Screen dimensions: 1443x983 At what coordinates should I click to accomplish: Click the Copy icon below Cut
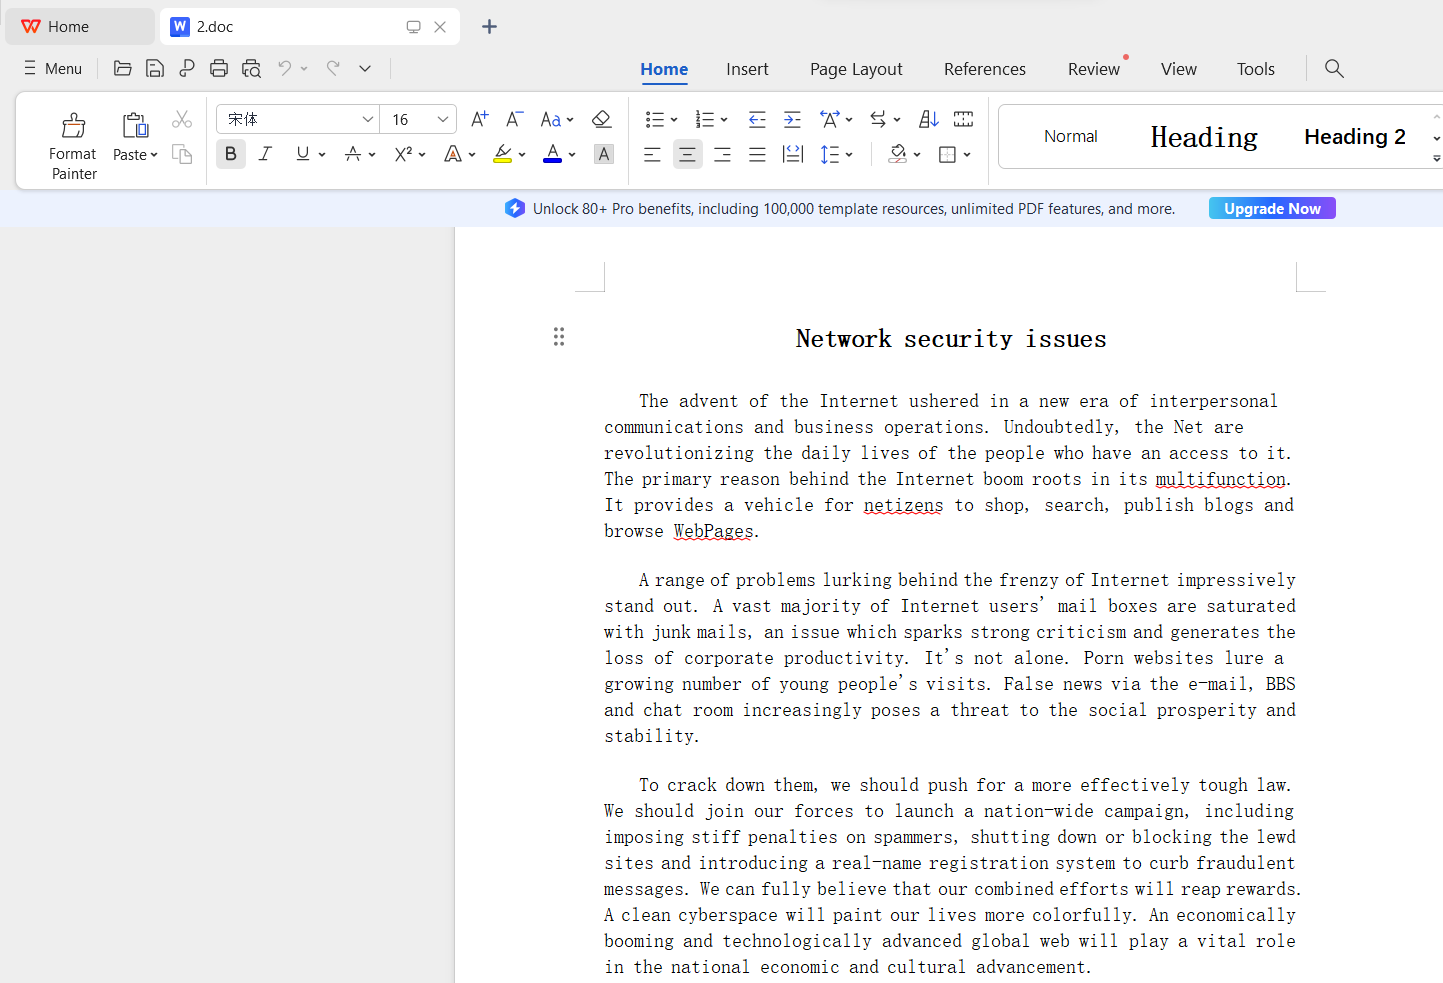pyautogui.click(x=182, y=154)
